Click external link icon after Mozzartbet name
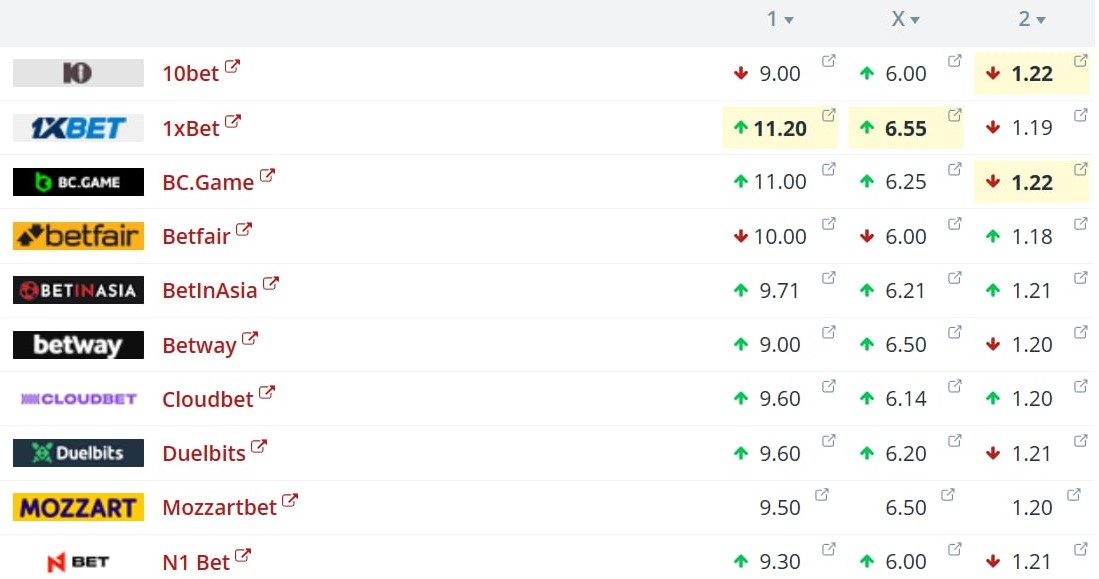The height and width of the screenshot is (579, 1099). 289,500
